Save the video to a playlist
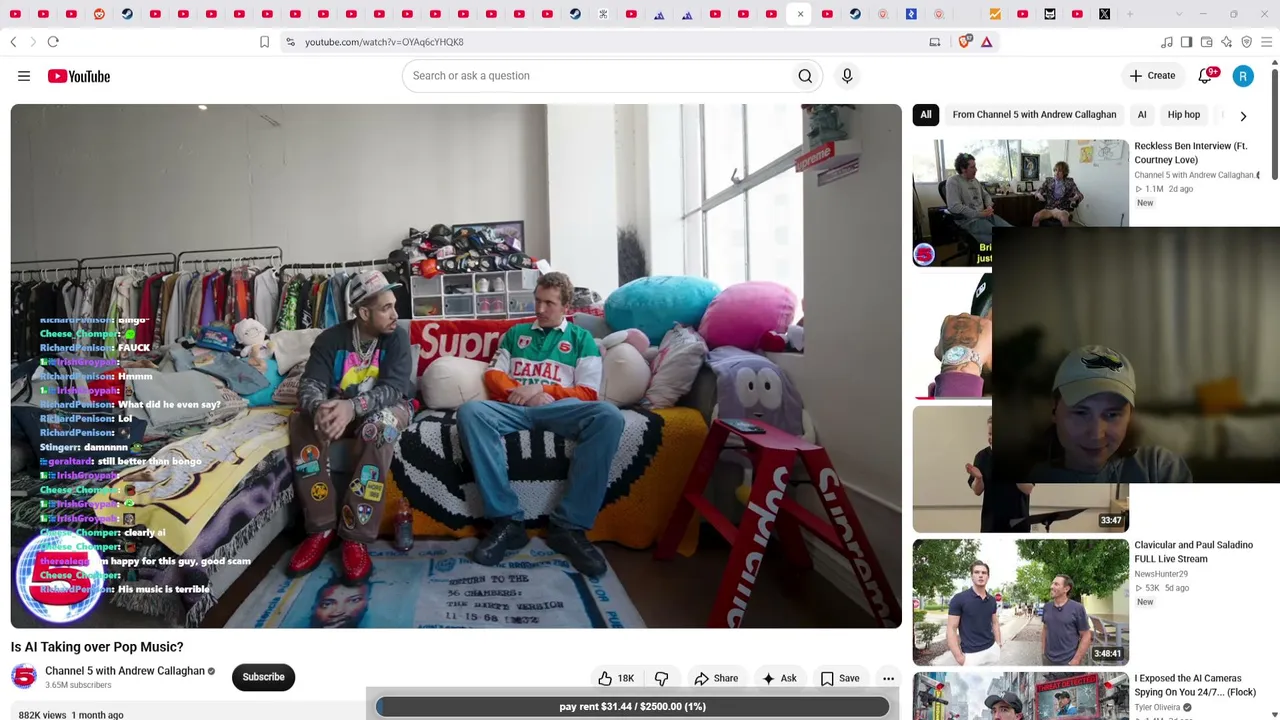 [x=840, y=678]
